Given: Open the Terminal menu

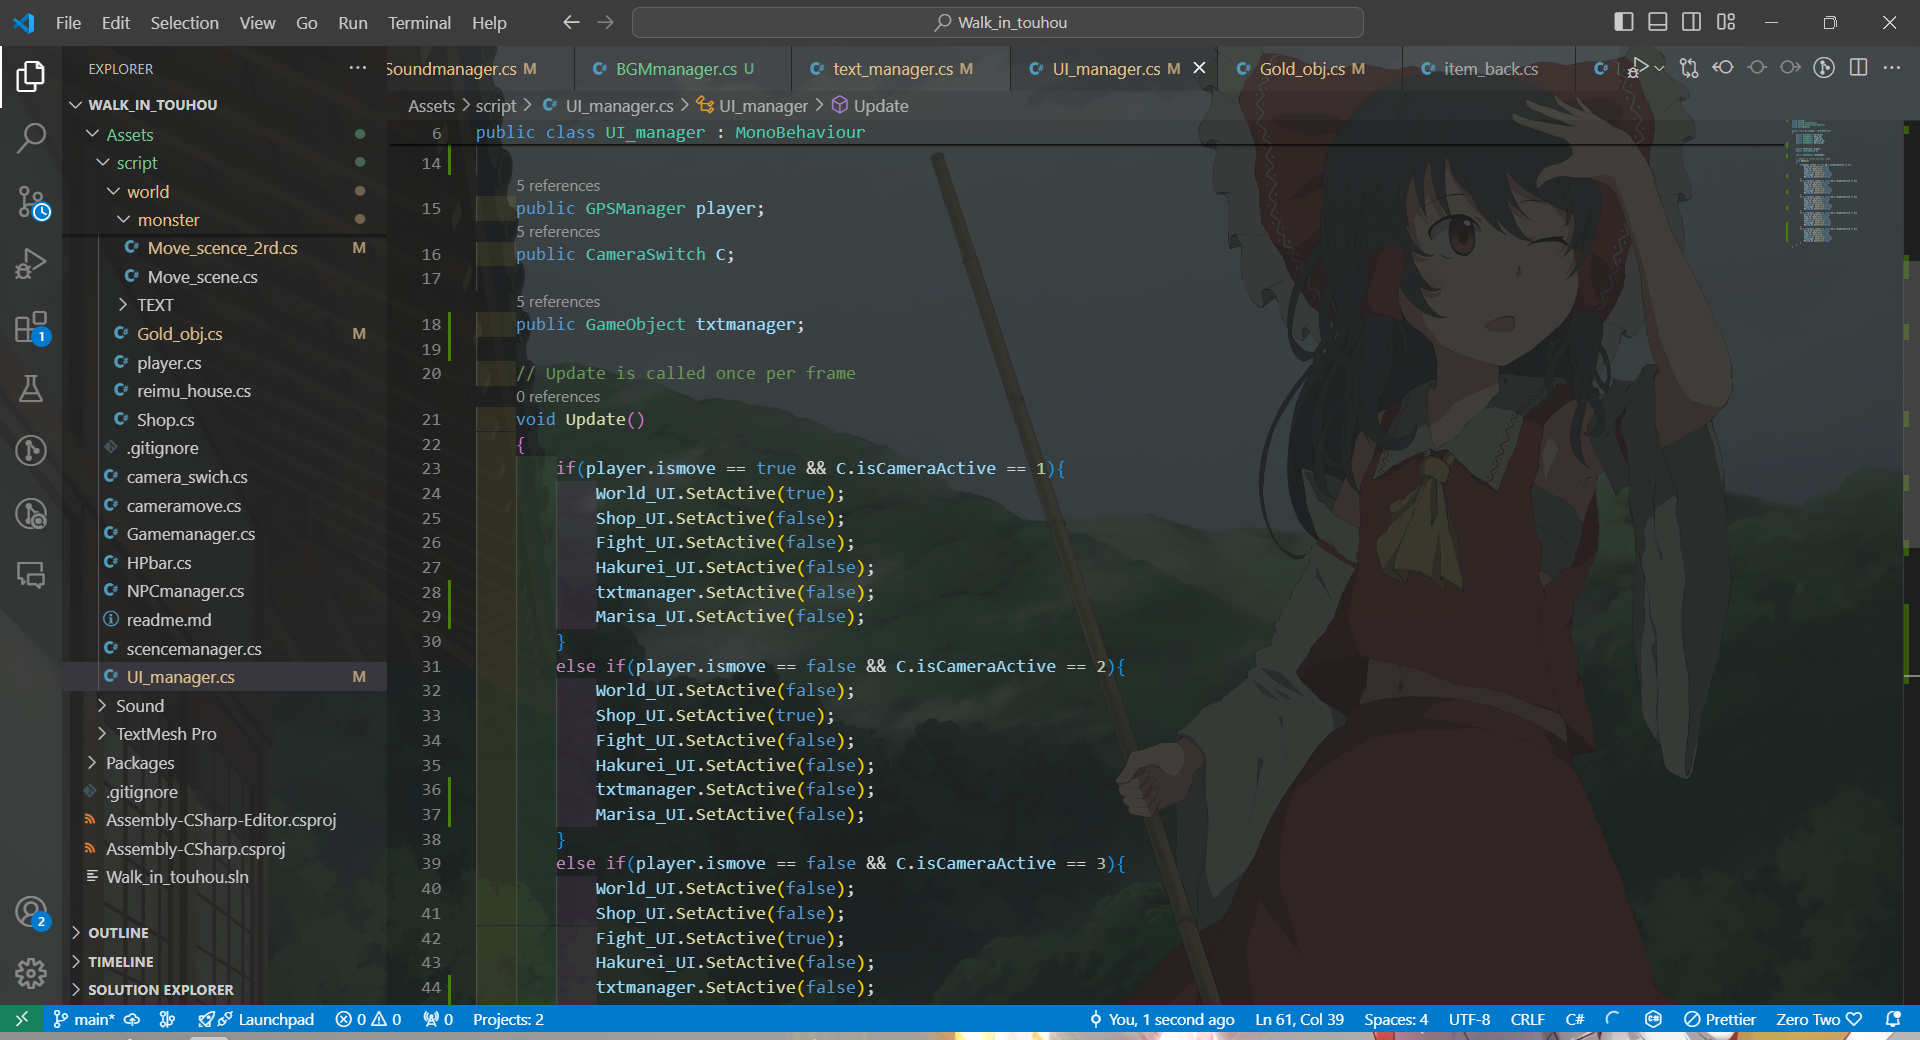Looking at the screenshot, I should [419, 22].
